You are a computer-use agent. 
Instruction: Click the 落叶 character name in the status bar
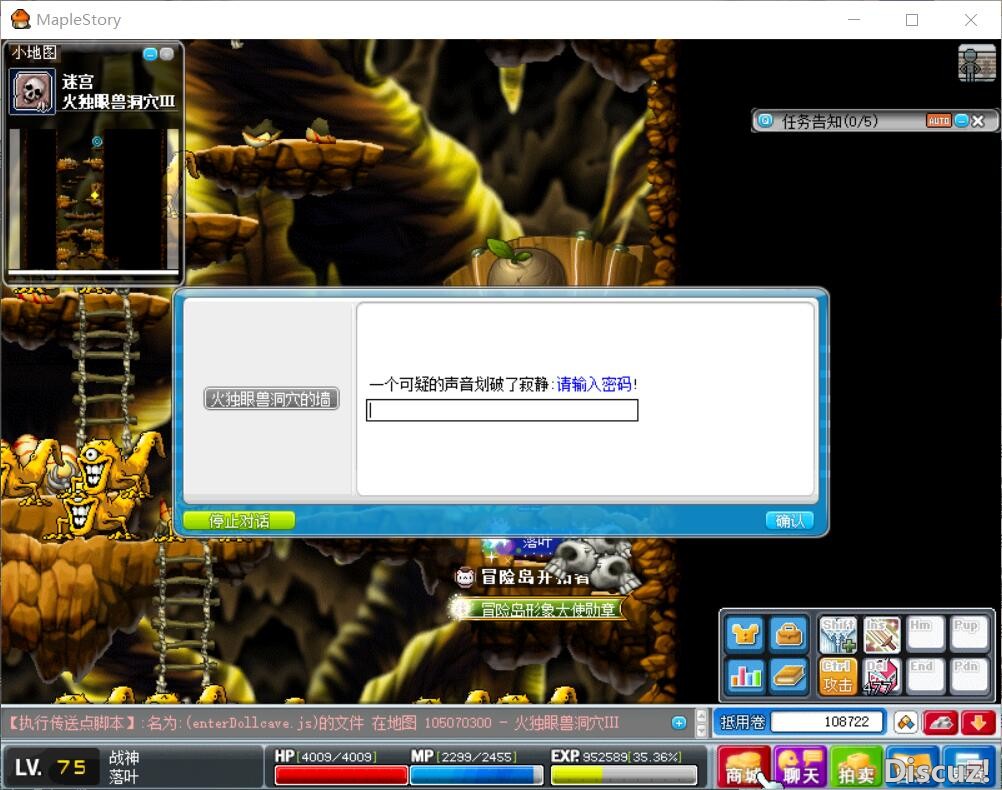(x=124, y=777)
